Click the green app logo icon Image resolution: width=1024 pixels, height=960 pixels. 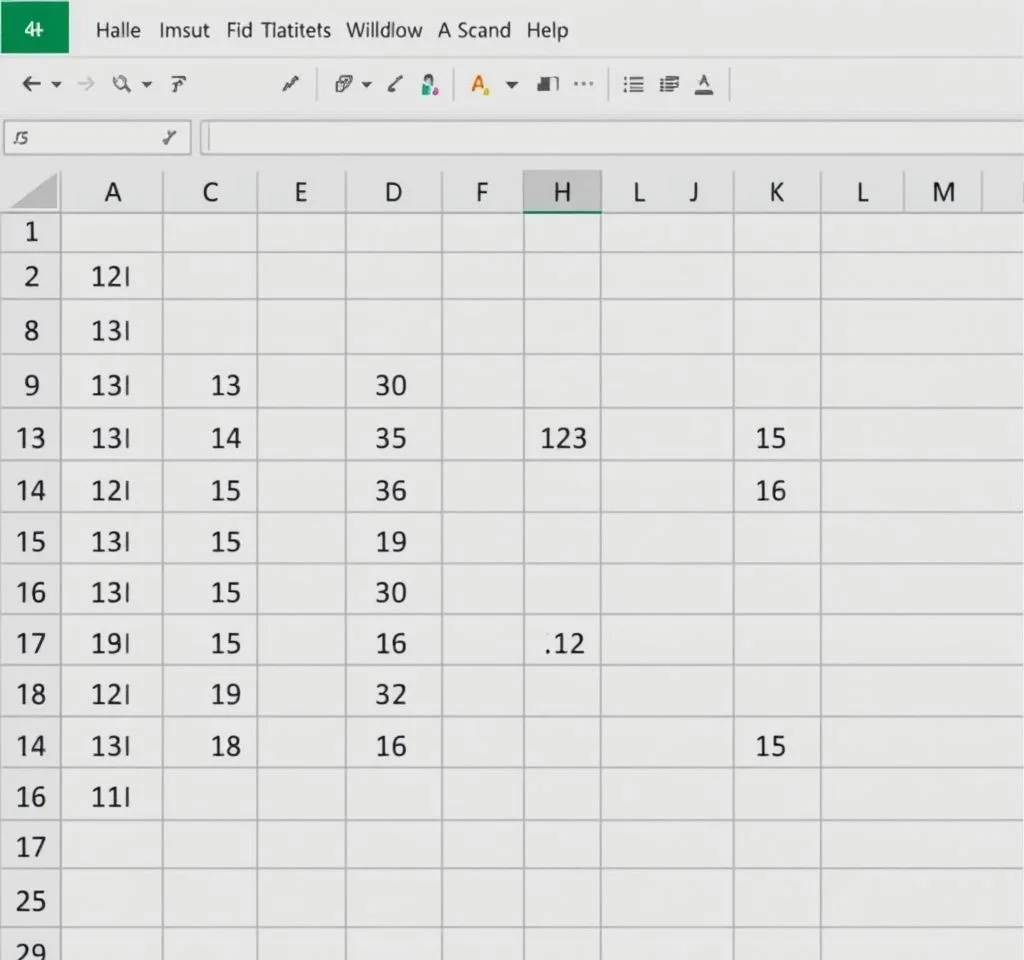pyautogui.click(x=35, y=28)
